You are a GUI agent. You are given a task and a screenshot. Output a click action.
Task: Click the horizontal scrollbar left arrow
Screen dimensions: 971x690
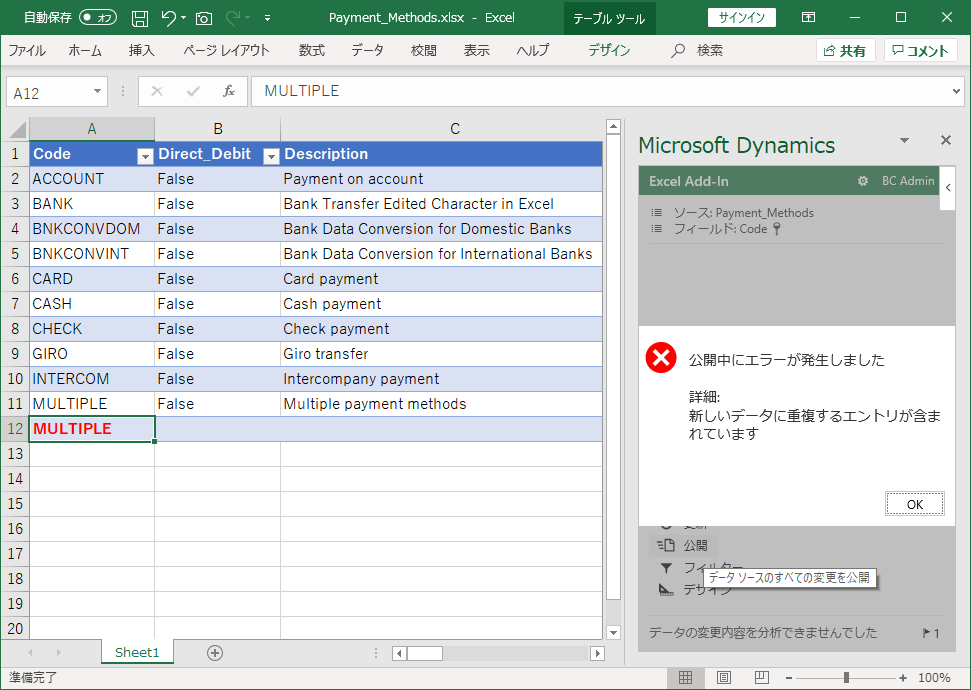[399, 653]
